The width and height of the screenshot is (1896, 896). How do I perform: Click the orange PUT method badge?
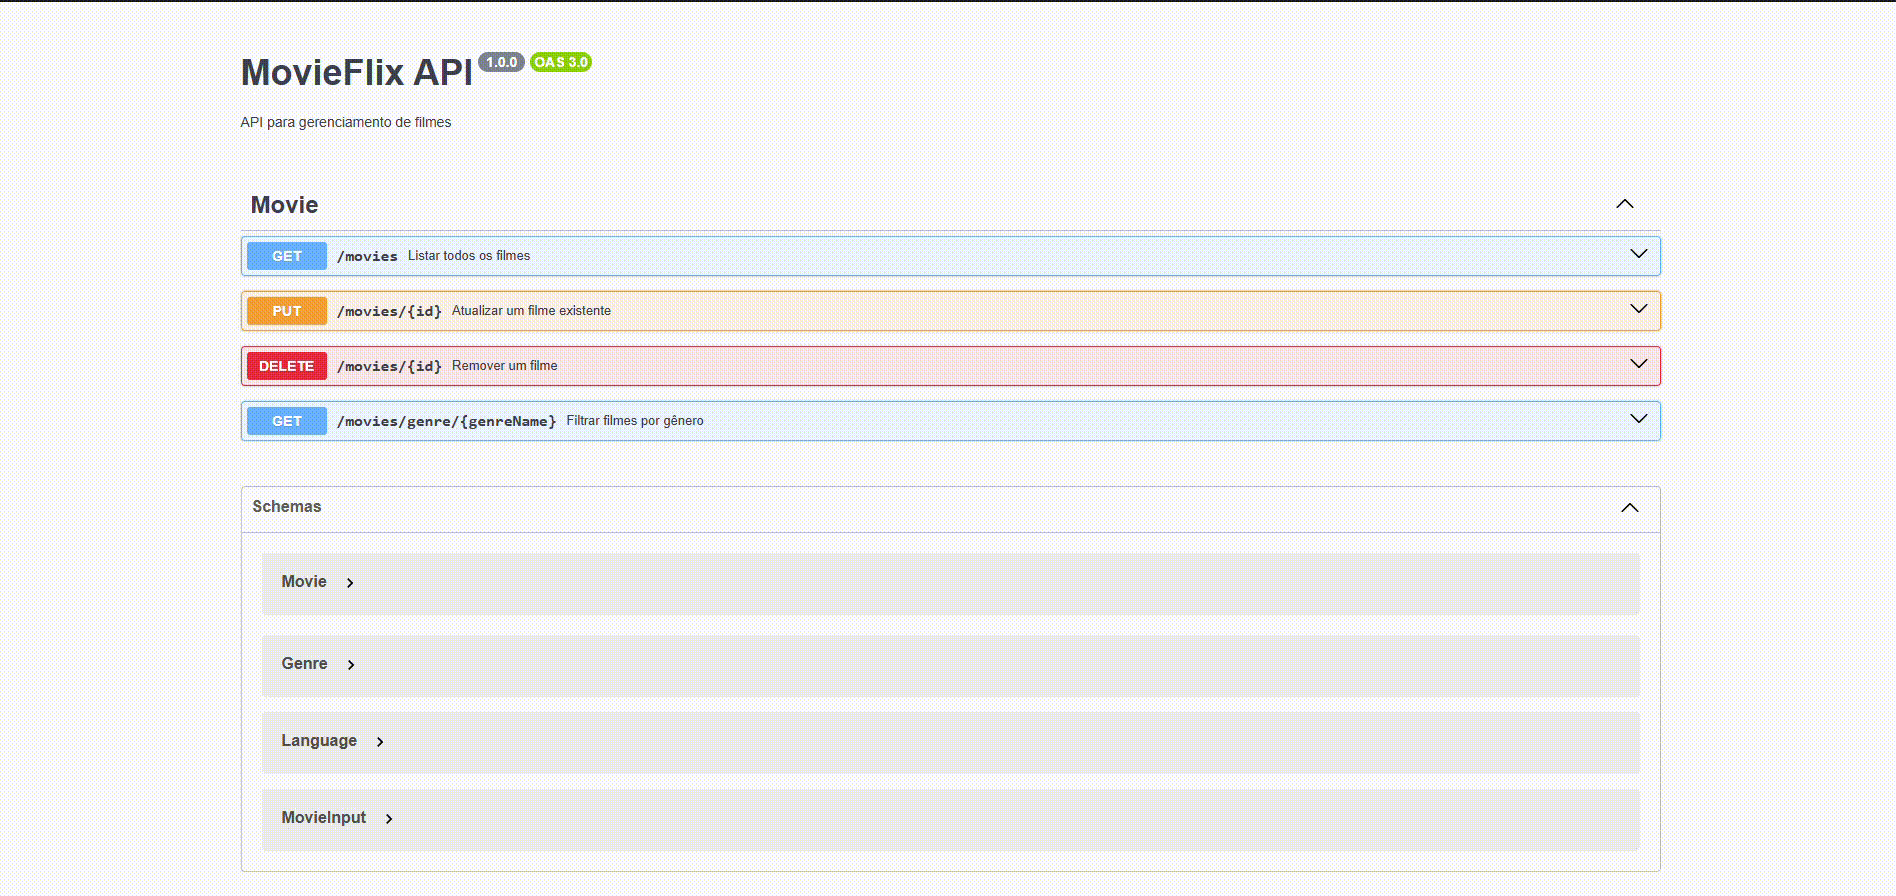tap(287, 311)
